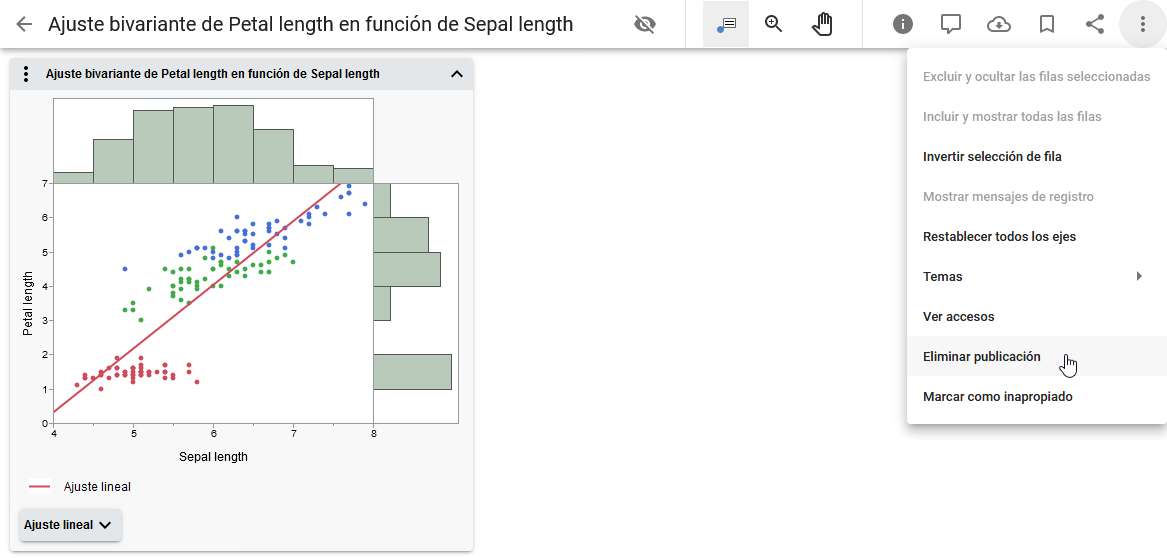Open the panel's three-dot options menu

click(x=27, y=74)
